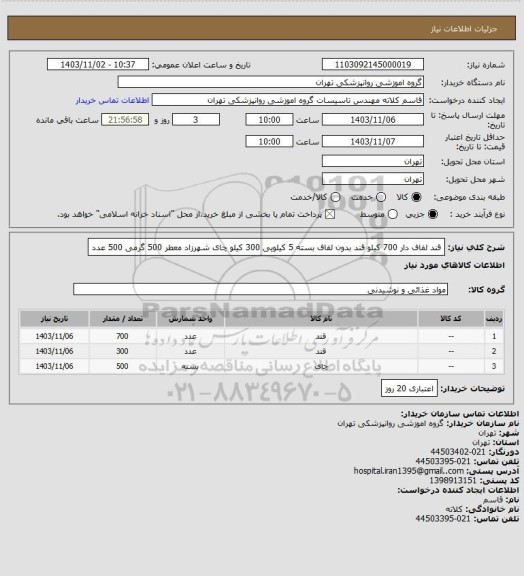This screenshot has width=524, height=576.
Task: Choose the متوسط purchase type radio button
Action: (392, 214)
